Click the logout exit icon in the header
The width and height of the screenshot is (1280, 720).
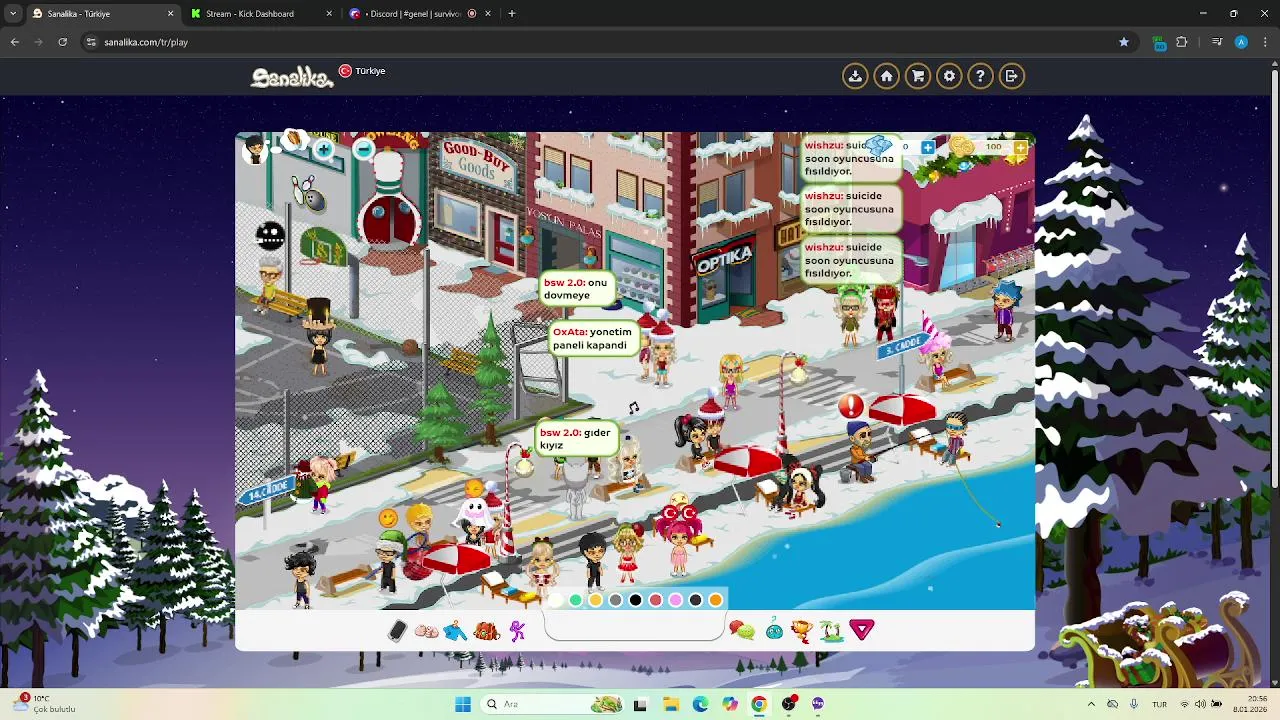coord(1011,76)
